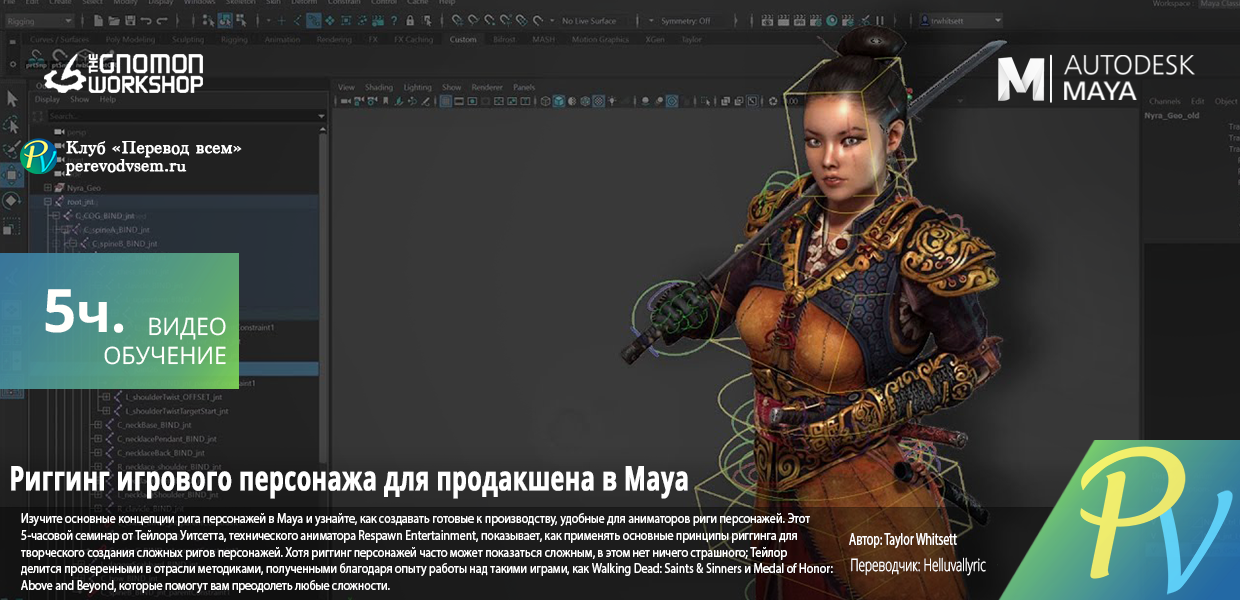Select by component type mode icon

point(242,21)
